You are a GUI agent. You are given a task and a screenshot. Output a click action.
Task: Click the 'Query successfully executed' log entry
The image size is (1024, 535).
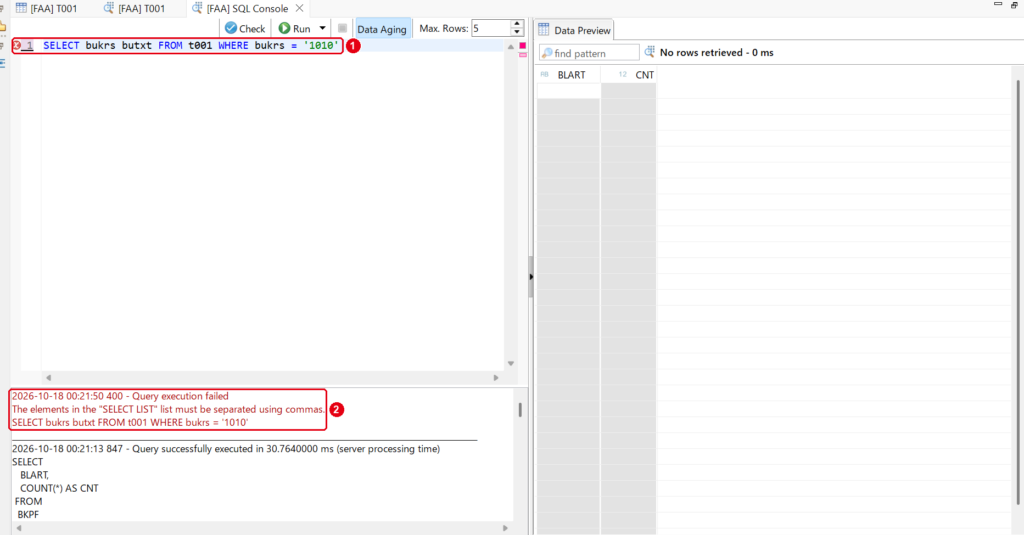coord(226,449)
